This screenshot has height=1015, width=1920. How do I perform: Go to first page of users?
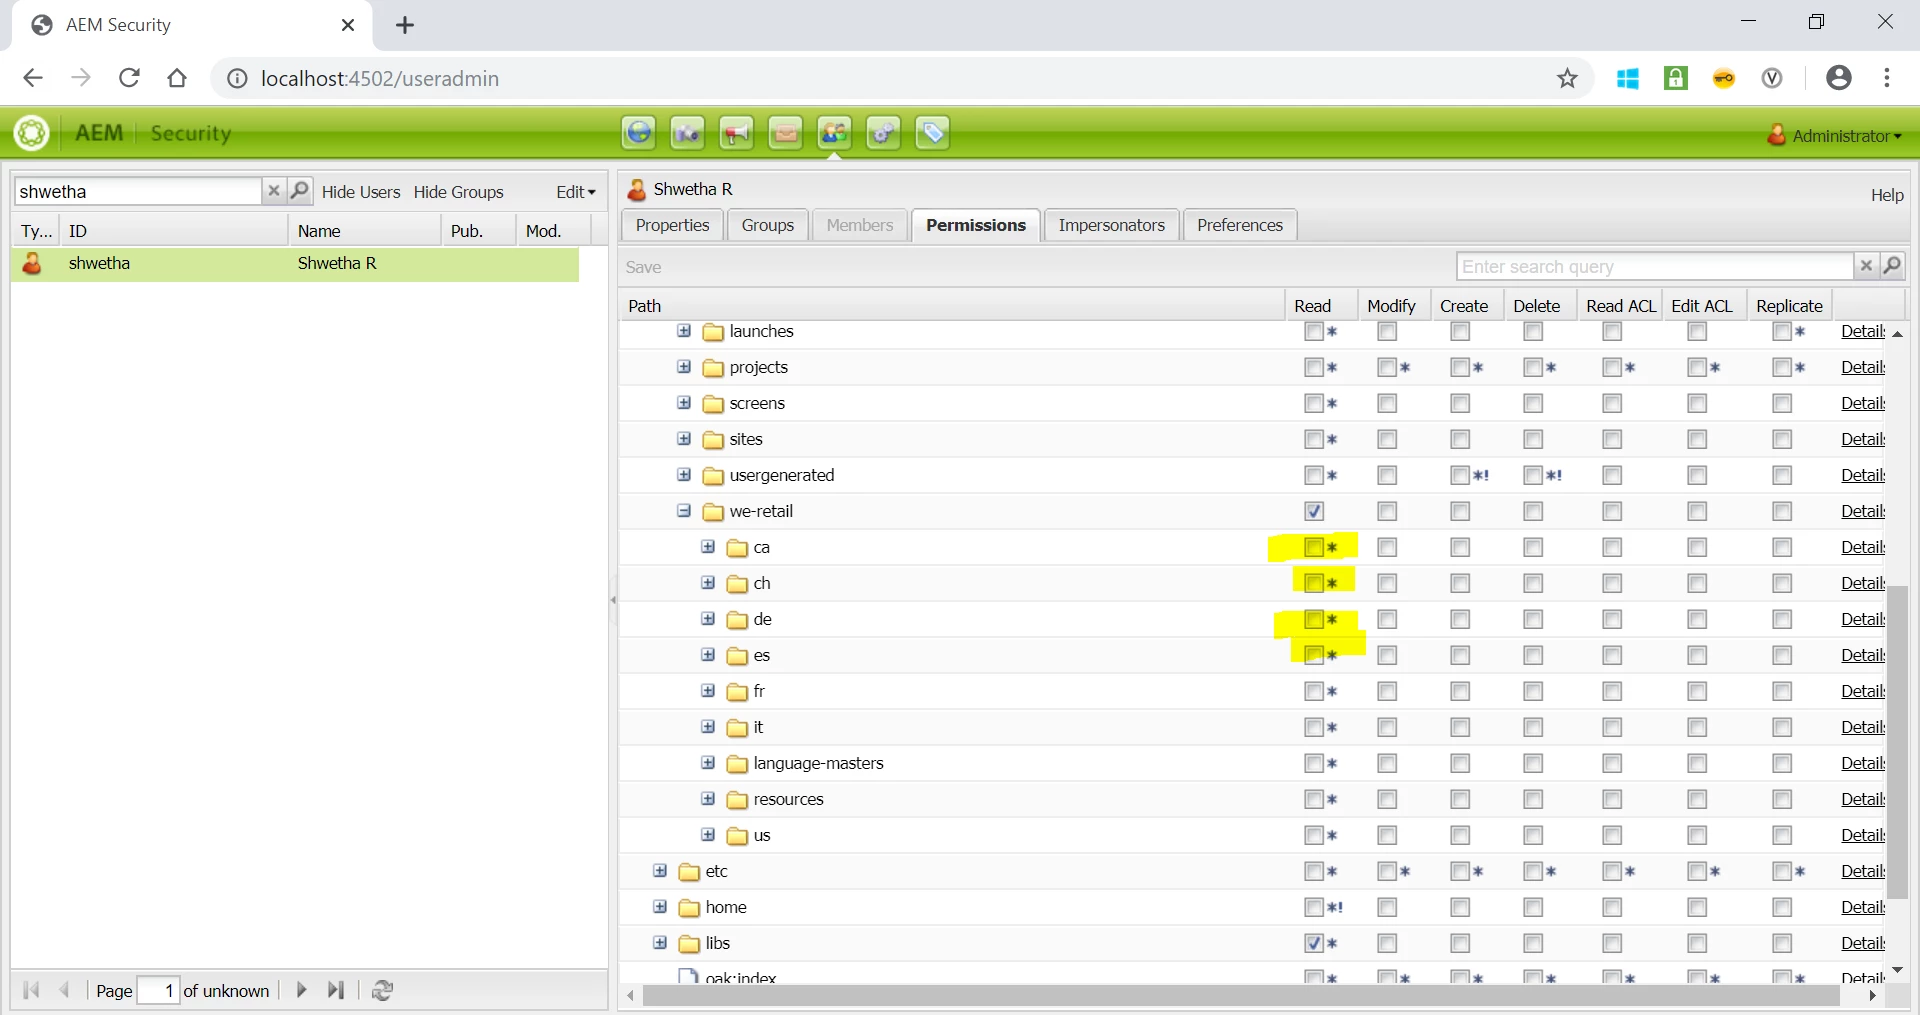click(x=31, y=990)
